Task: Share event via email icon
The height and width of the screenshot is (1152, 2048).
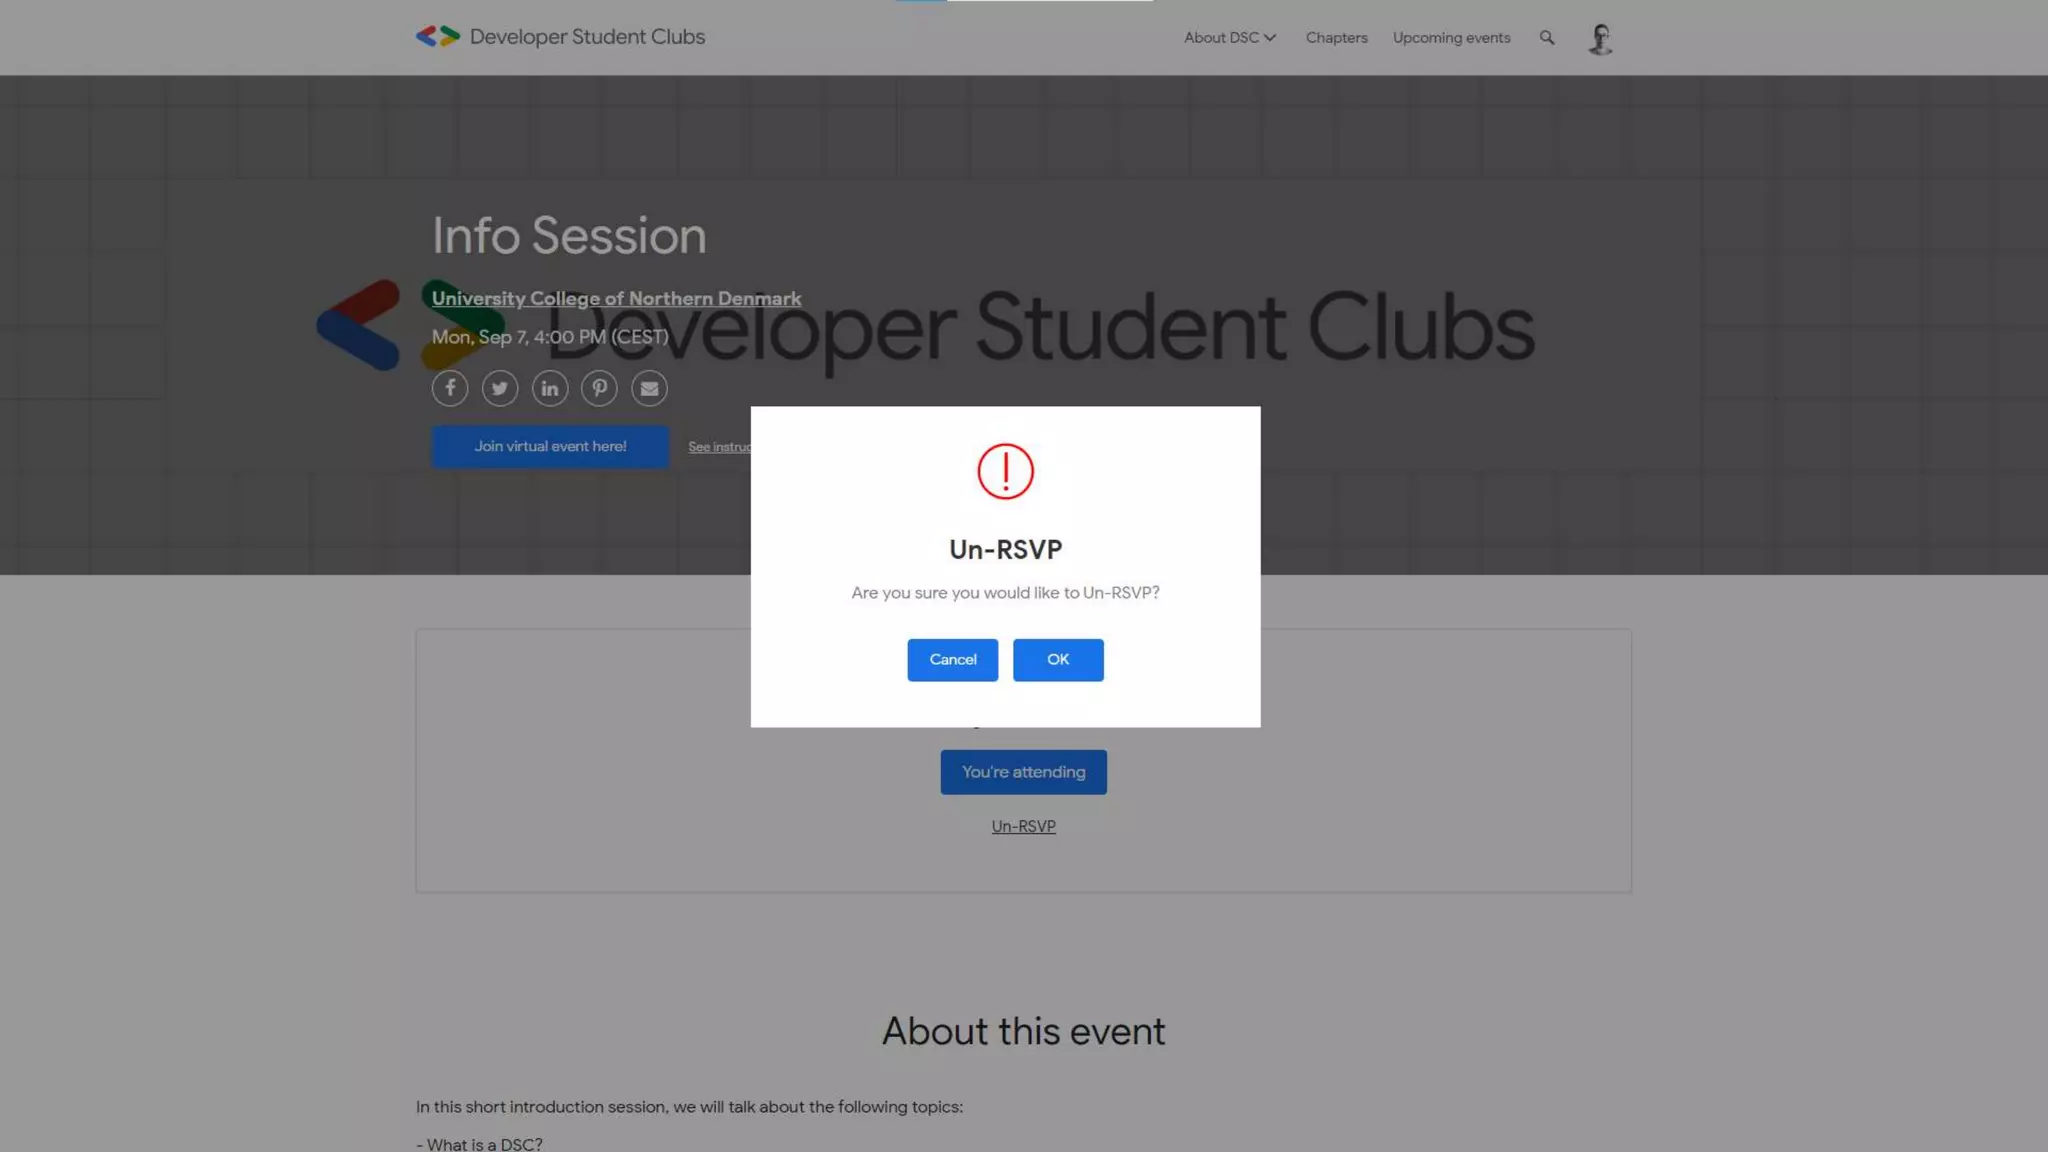Action: pos(650,388)
